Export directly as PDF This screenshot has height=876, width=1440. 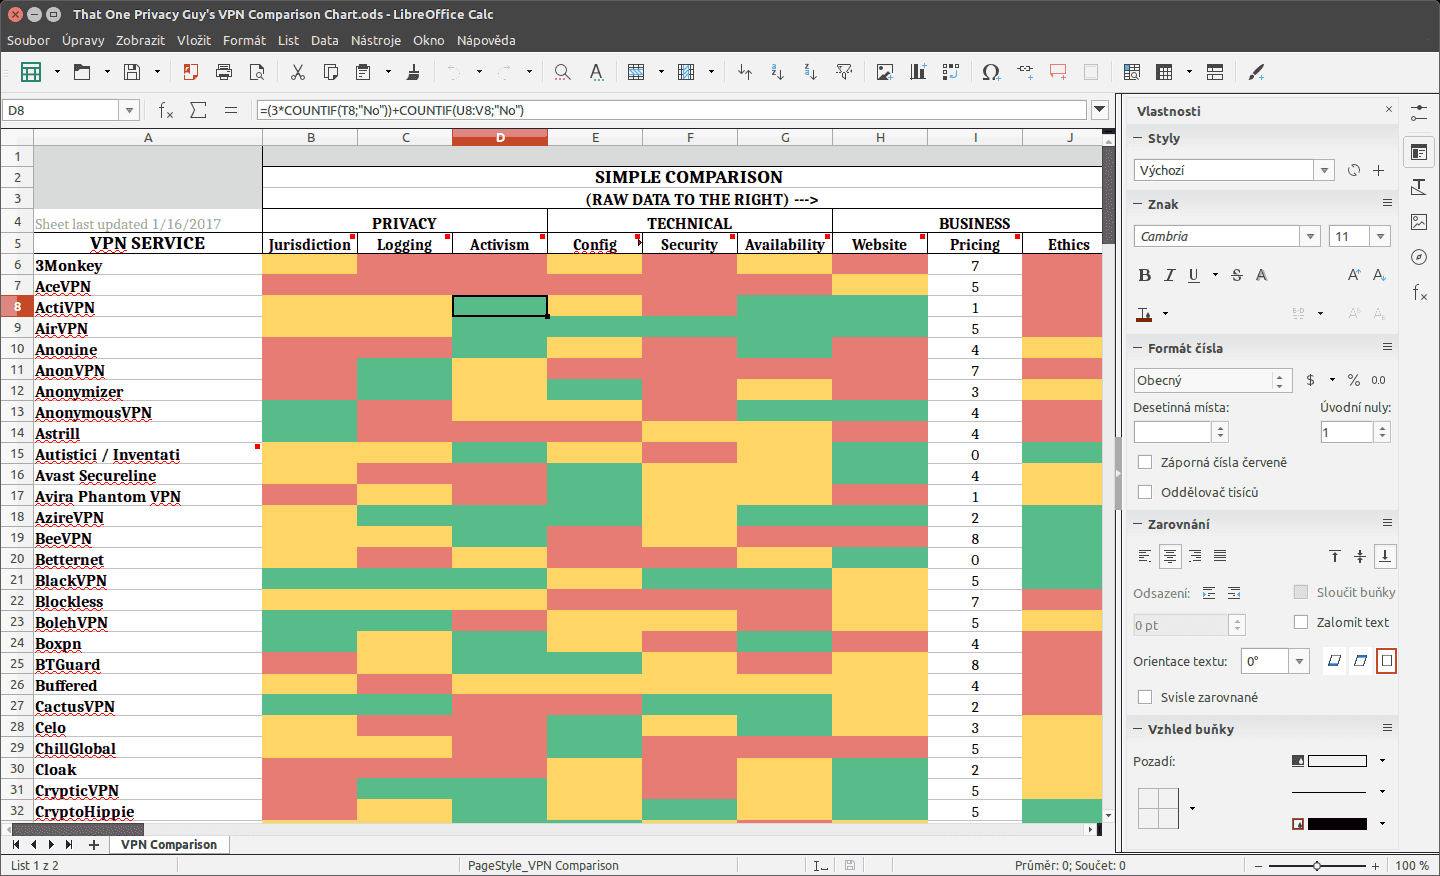[x=190, y=72]
